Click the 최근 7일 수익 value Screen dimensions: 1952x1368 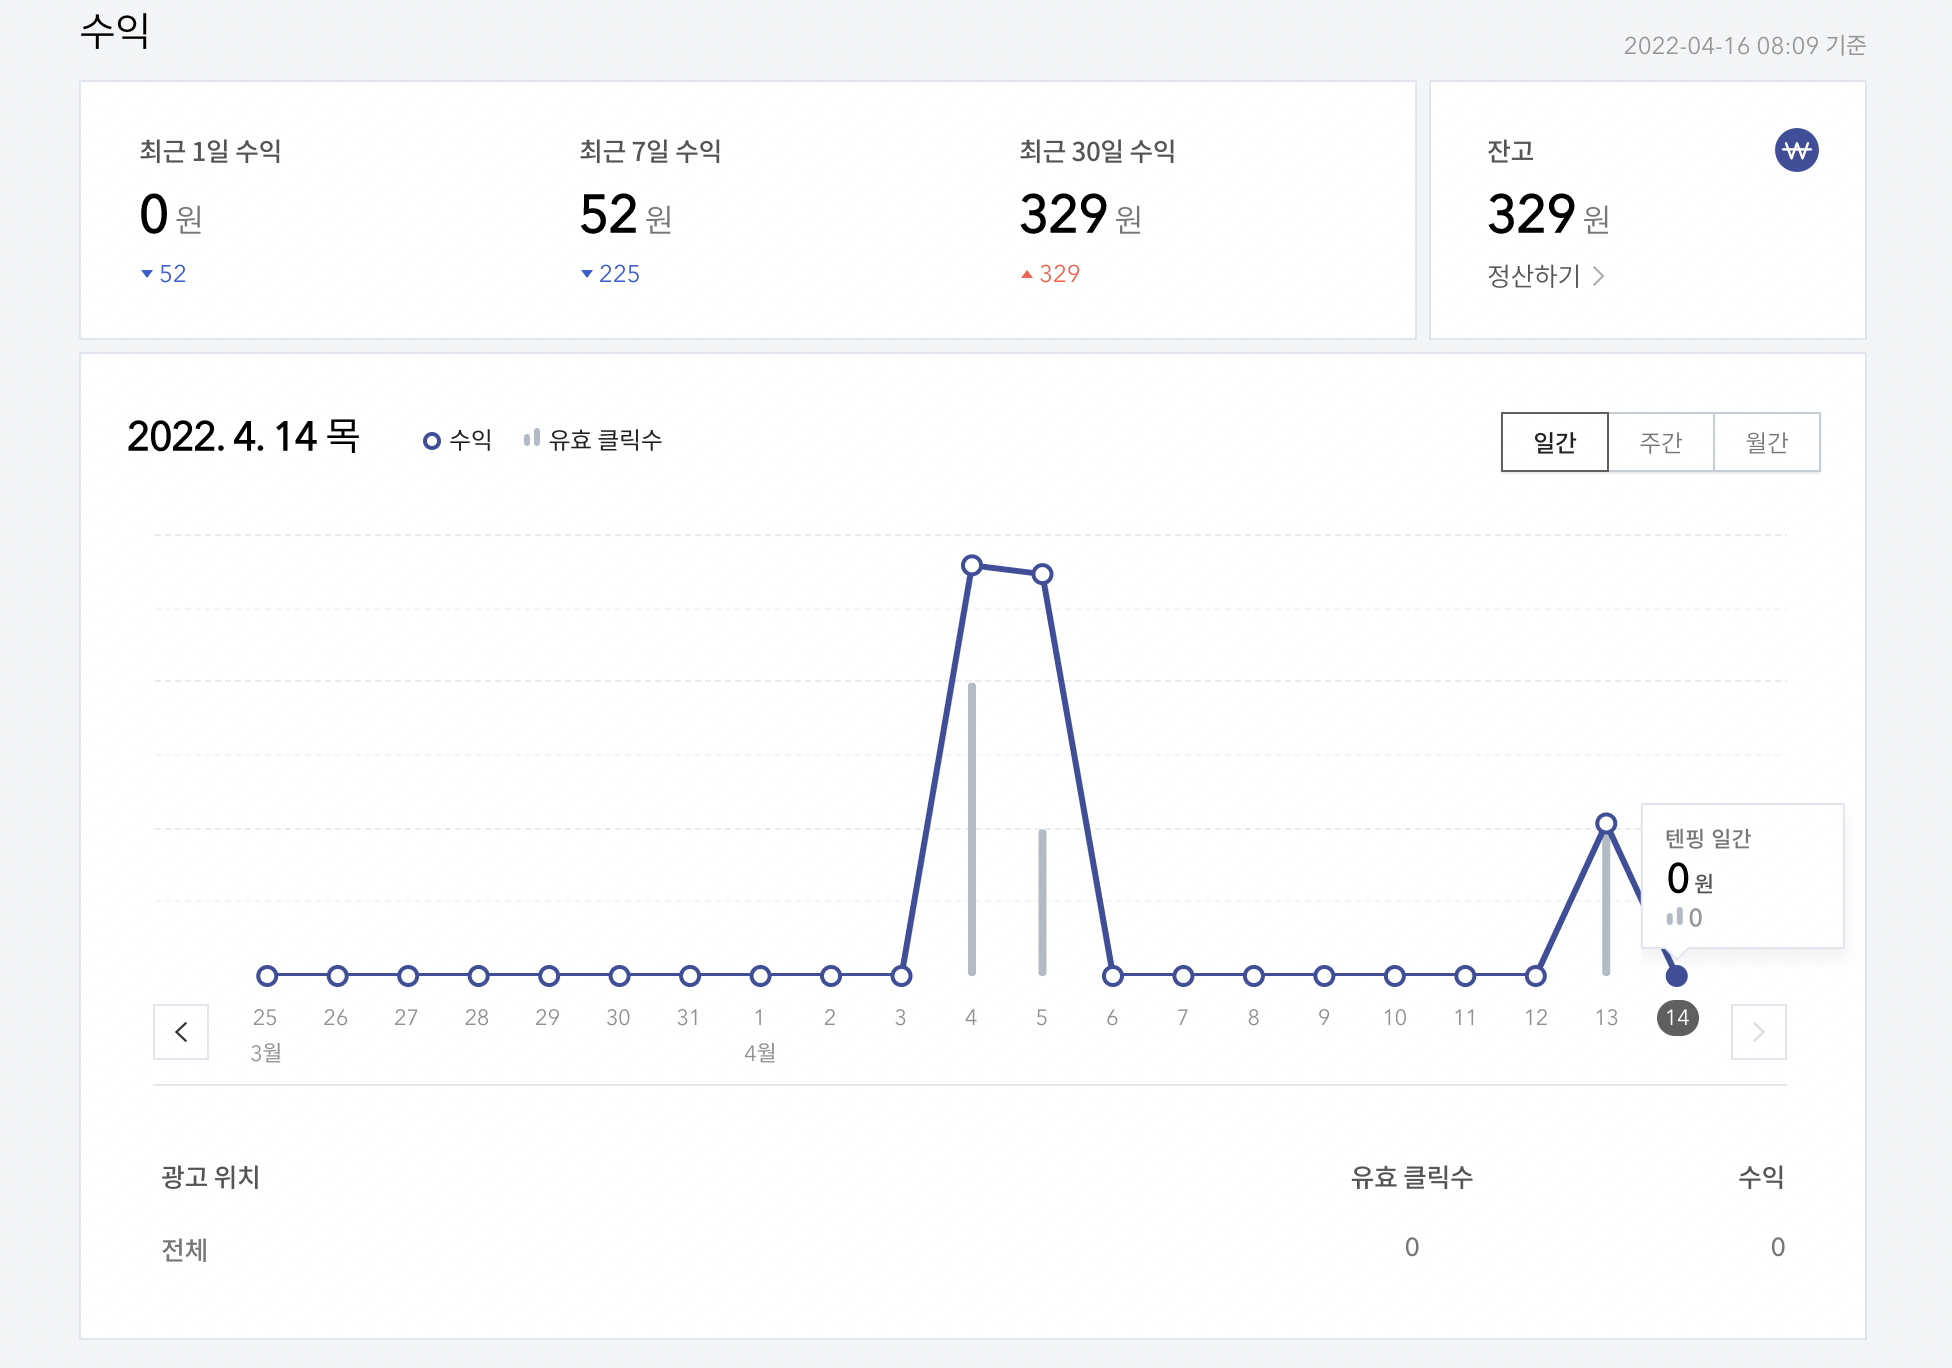609,215
